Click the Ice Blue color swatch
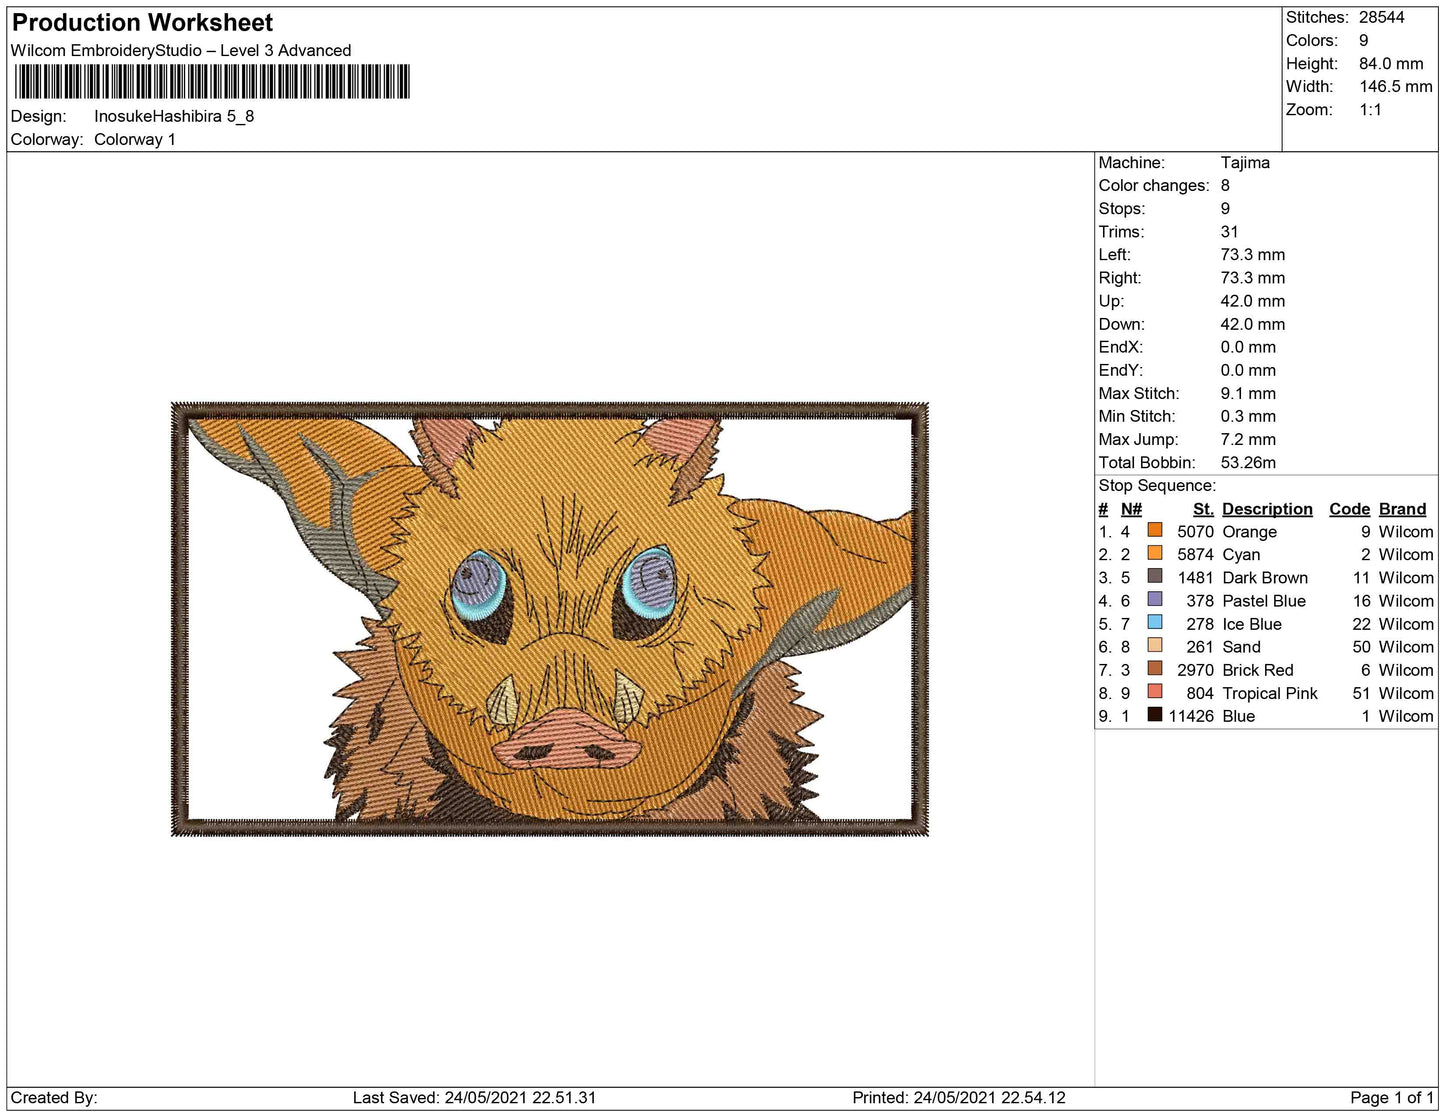The width and height of the screenshot is (1445, 1112). click(1155, 622)
